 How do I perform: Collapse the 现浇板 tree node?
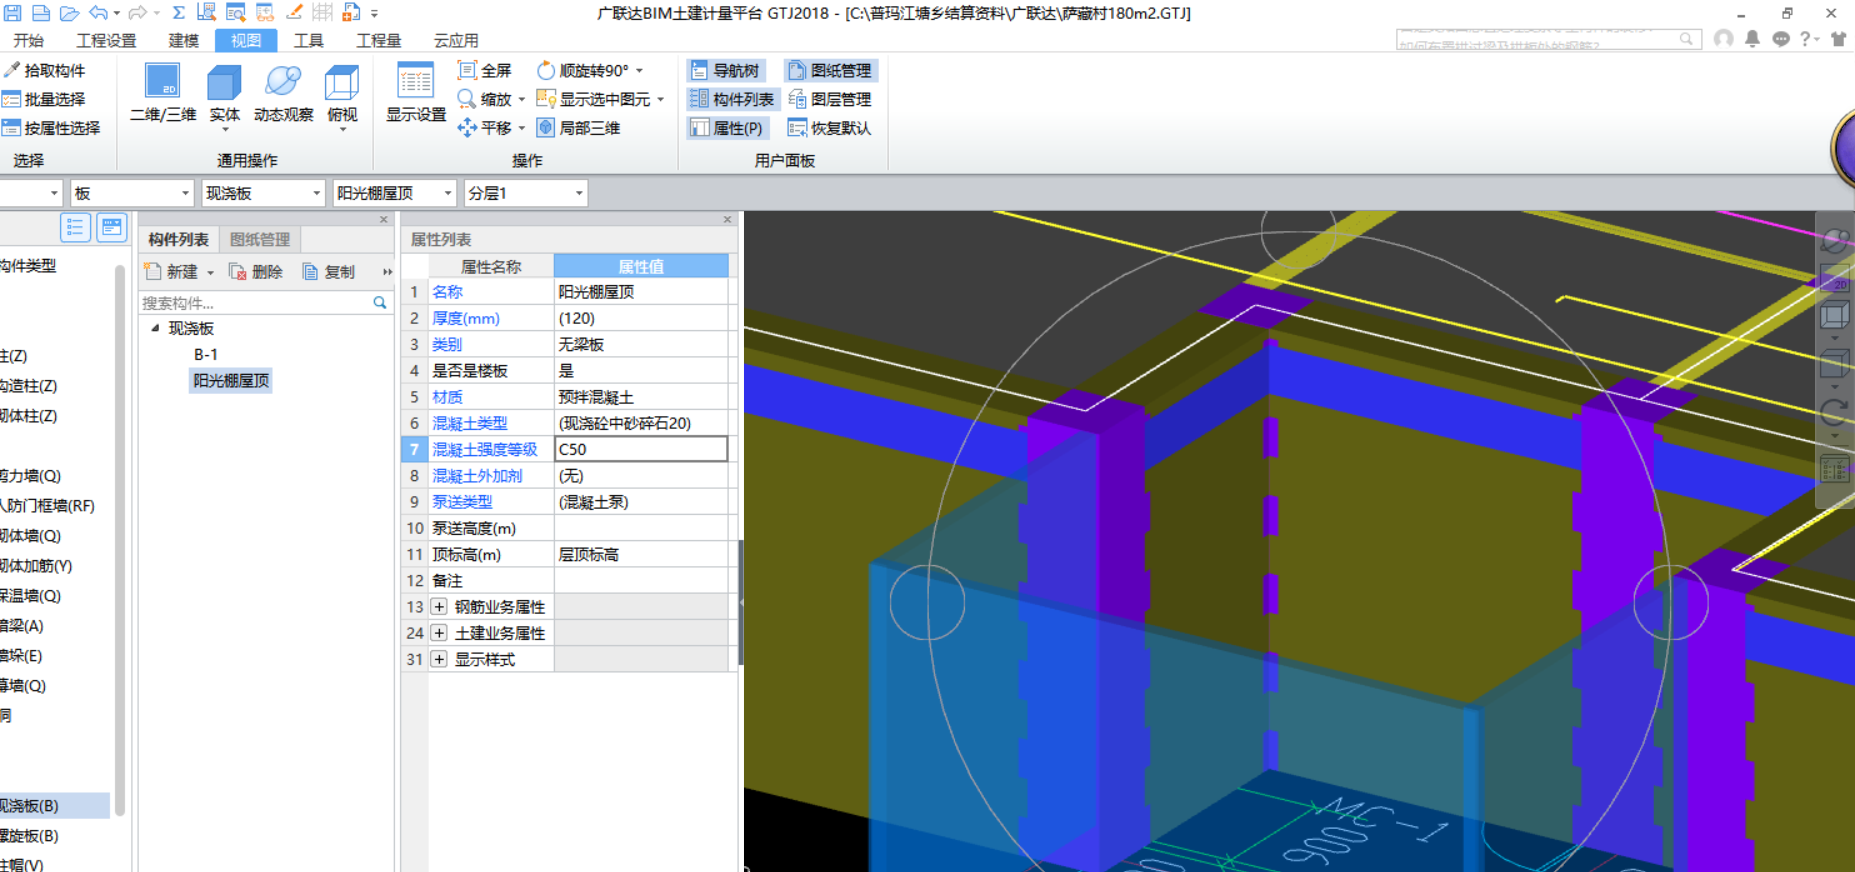pyautogui.click(x=155, y=328)
